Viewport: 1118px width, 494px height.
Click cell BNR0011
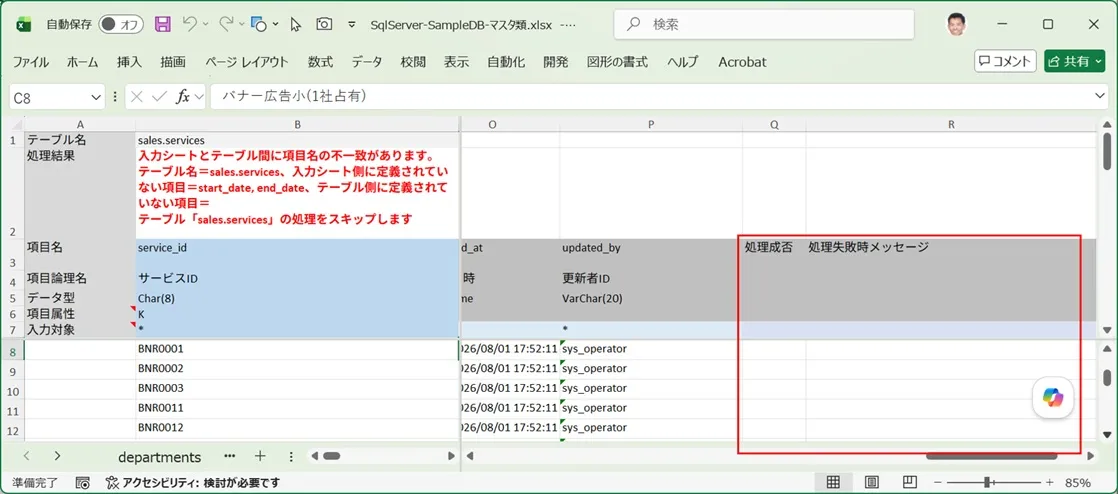[297, 408]
